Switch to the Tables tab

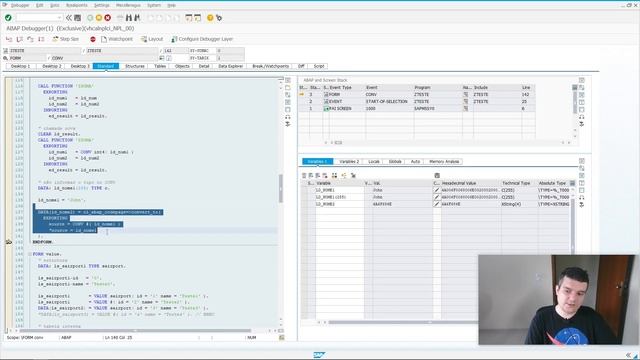point(160,66)
